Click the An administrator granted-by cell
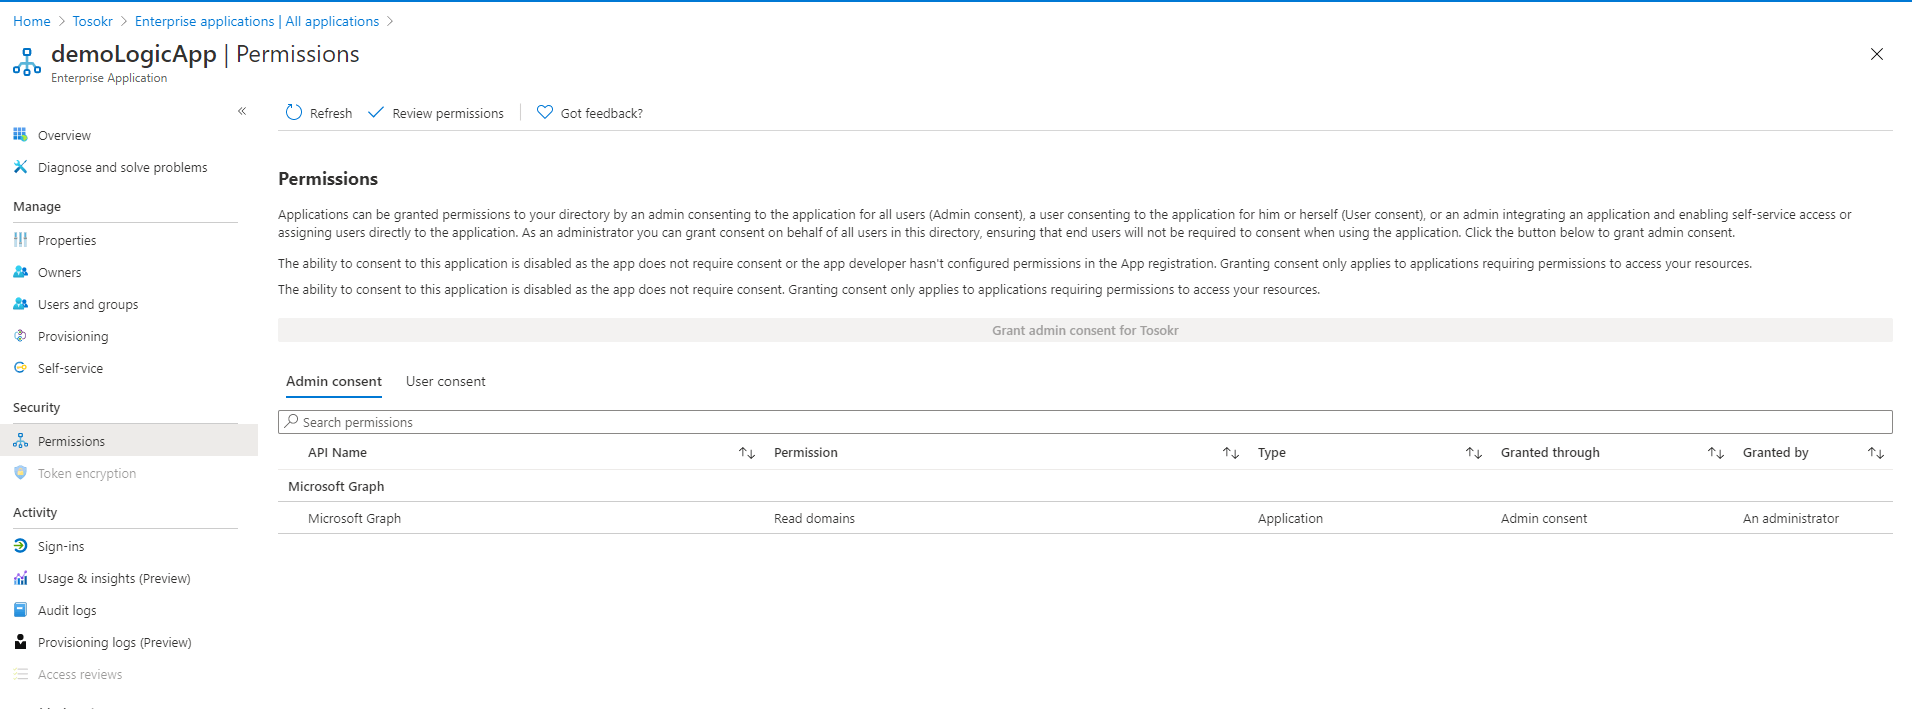Viewport: 1912px width, 709px height. 1791,518
